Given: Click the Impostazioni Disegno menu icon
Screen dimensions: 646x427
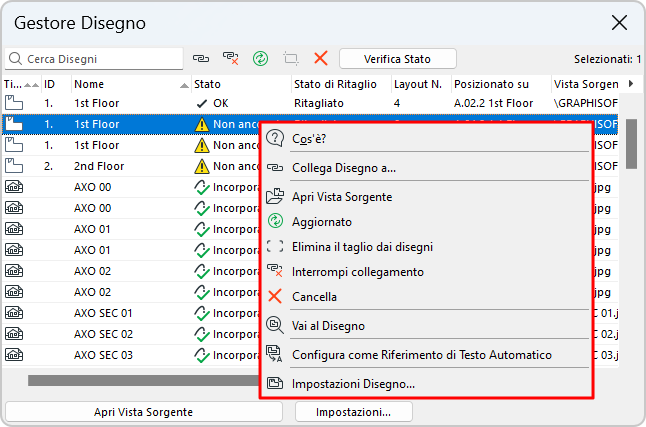Looking at the screenshot, I should tap(275, 383).
